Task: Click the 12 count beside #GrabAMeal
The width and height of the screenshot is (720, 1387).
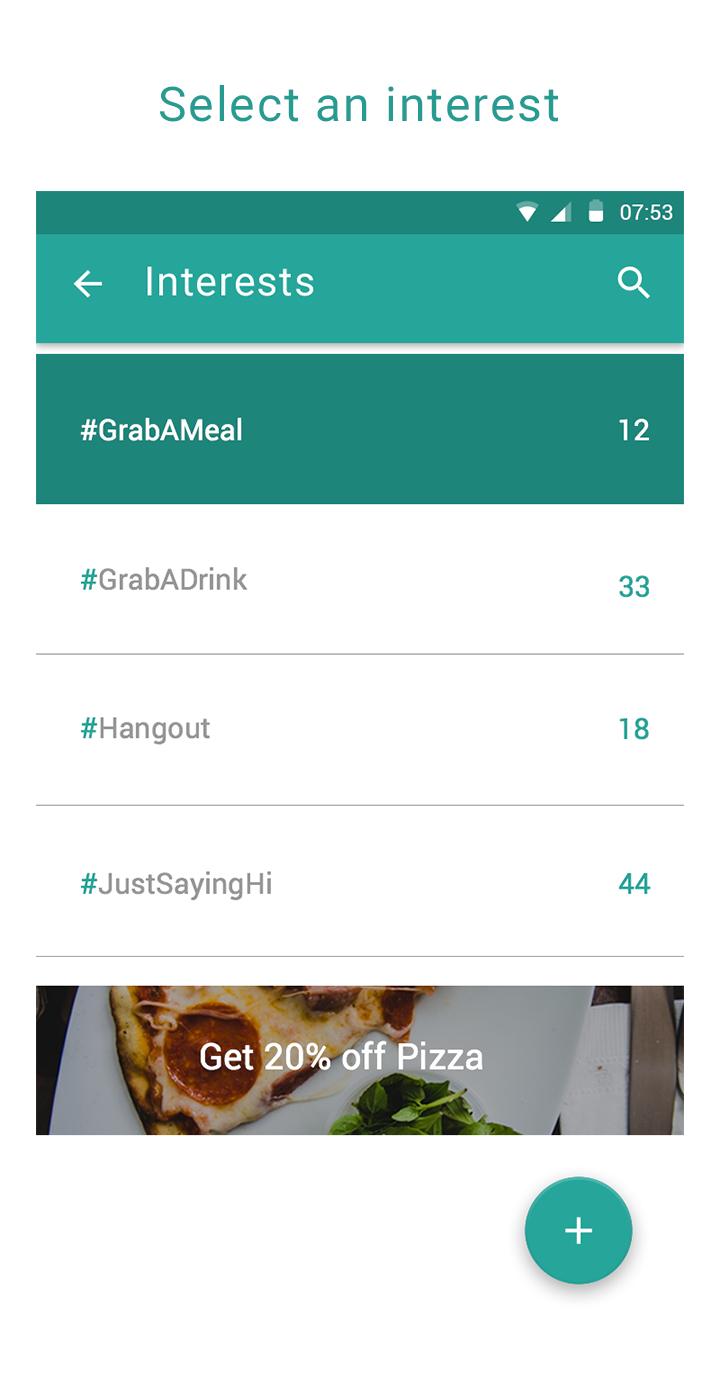Action: [x=634, y=430]
